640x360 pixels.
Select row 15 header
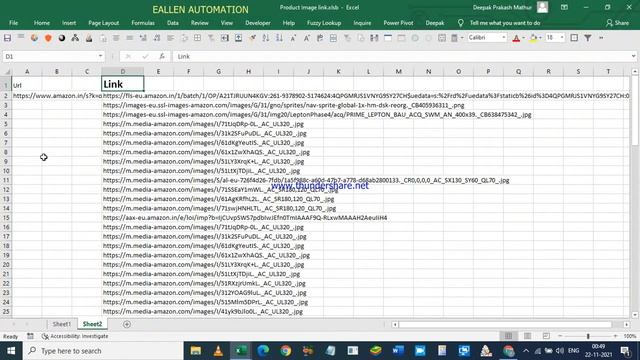tap(6, 218)
